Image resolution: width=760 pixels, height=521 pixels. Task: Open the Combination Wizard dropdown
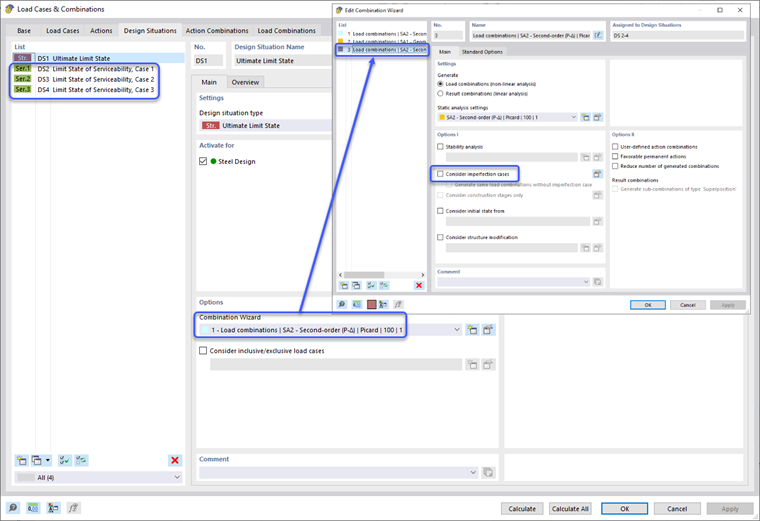point(457,330)
